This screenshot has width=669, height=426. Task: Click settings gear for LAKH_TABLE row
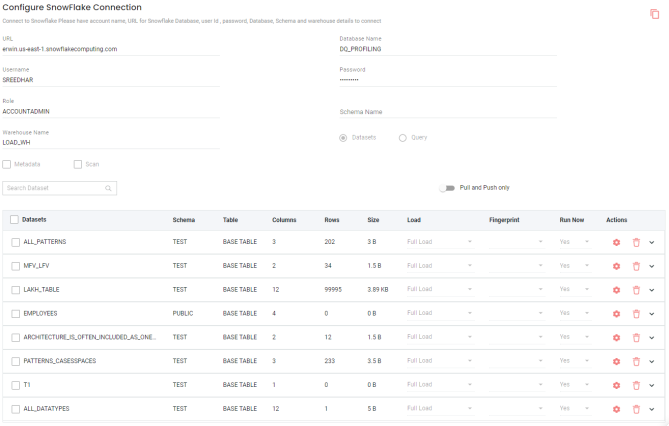[616, 290]
